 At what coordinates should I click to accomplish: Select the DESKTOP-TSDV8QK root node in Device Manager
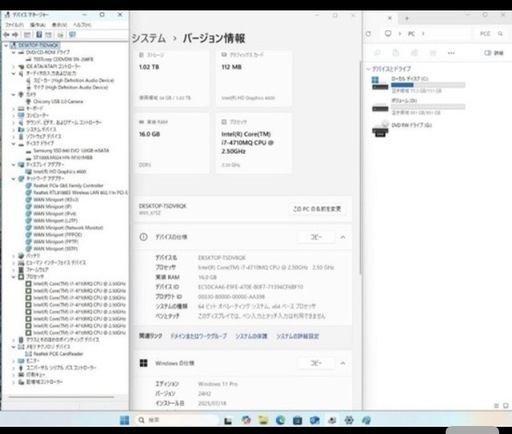pos(35,45)
